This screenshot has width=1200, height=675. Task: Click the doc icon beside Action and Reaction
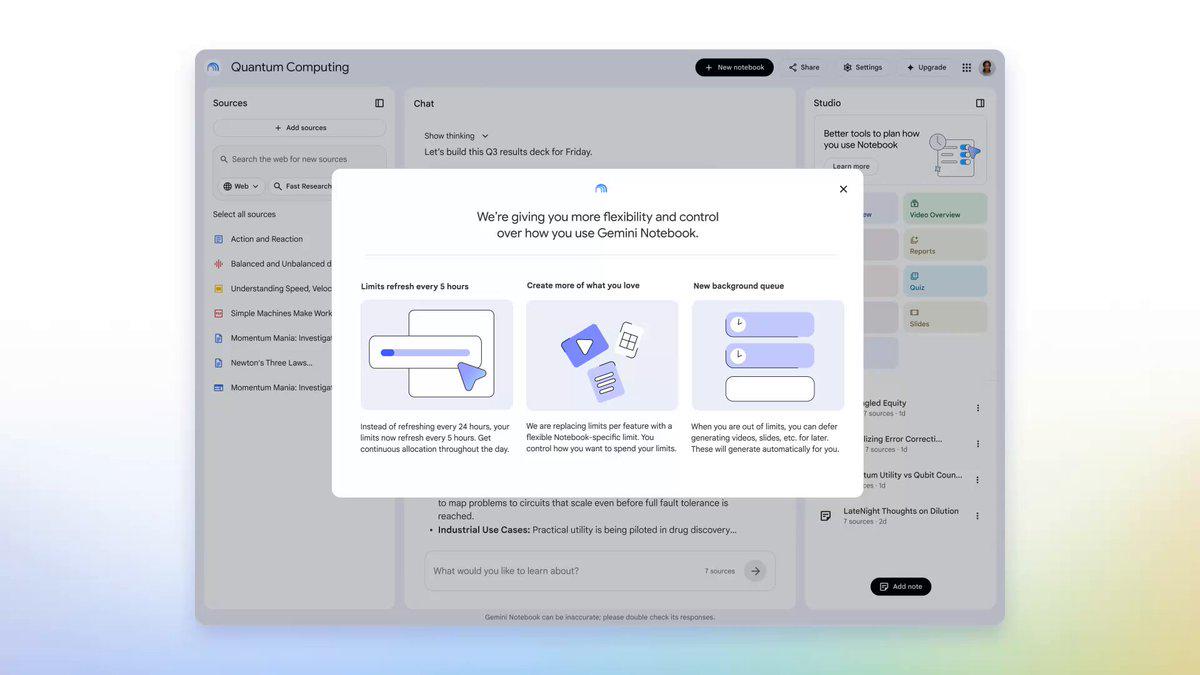click(218, 239)
